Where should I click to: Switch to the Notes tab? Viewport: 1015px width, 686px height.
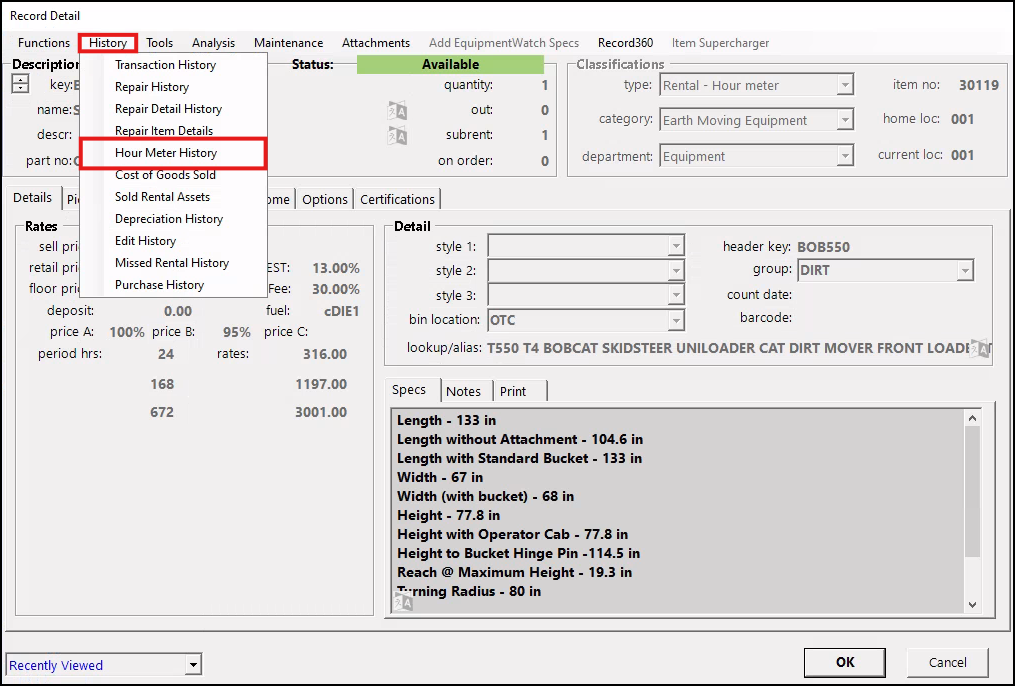(463, 391)
